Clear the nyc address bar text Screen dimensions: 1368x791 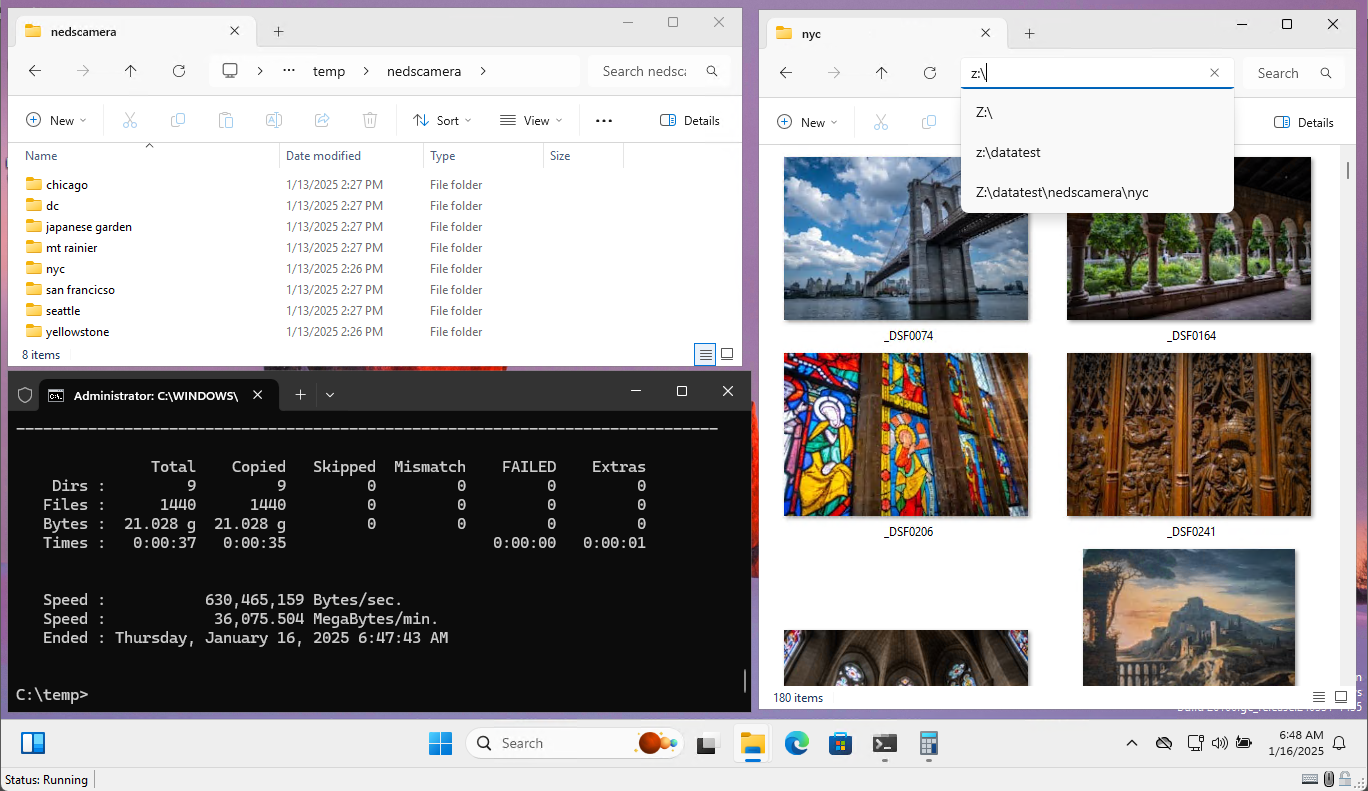click(1214, 73)
